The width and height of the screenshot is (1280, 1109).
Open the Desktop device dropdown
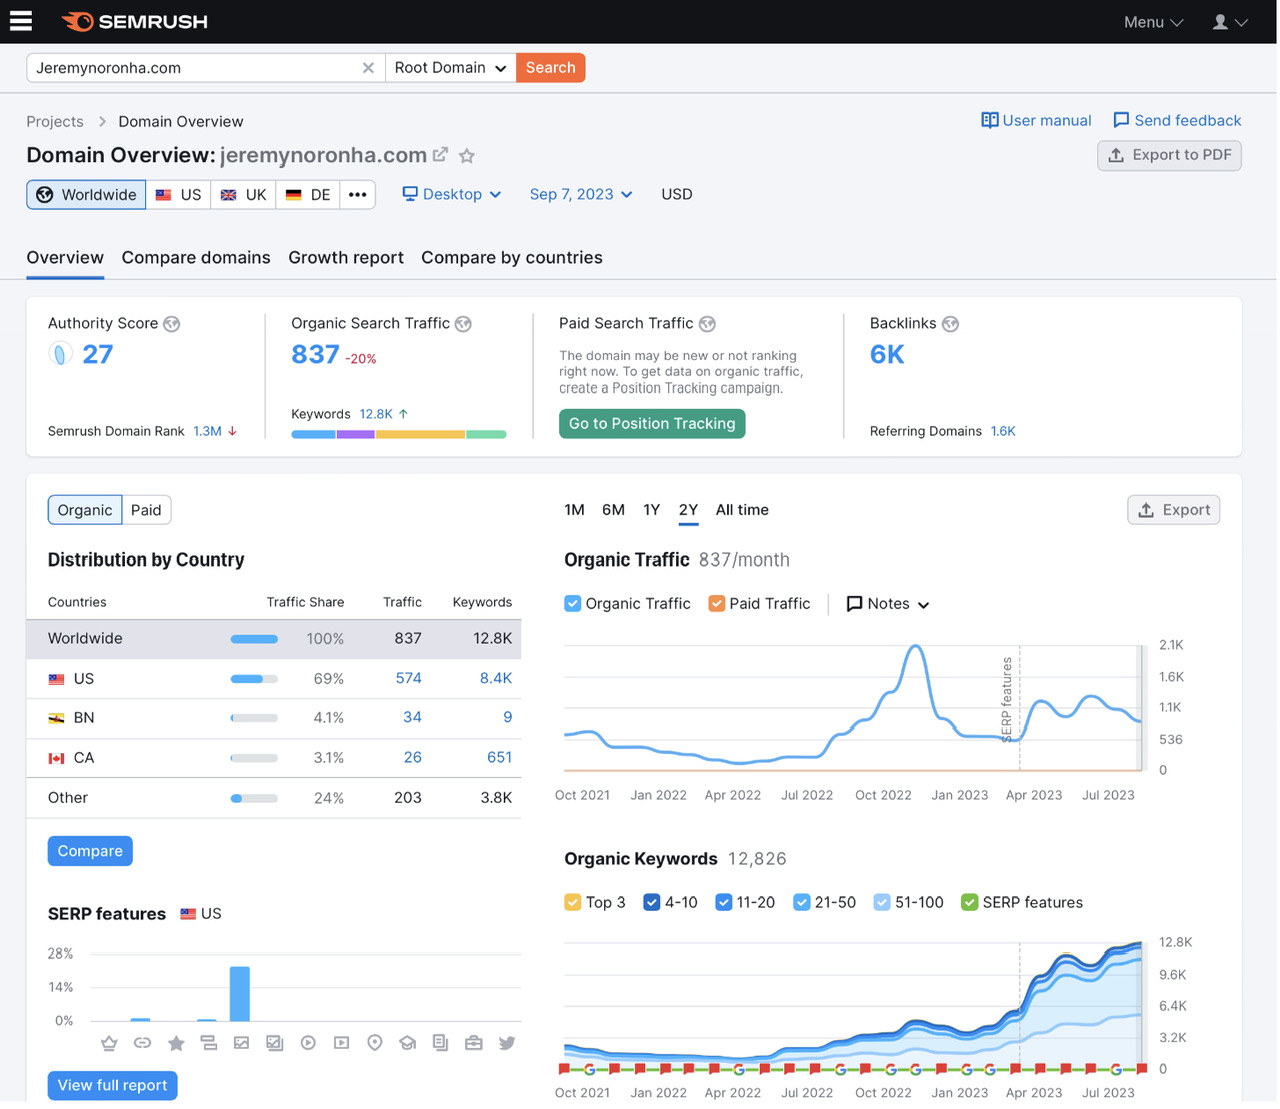[x=452, y=195]
